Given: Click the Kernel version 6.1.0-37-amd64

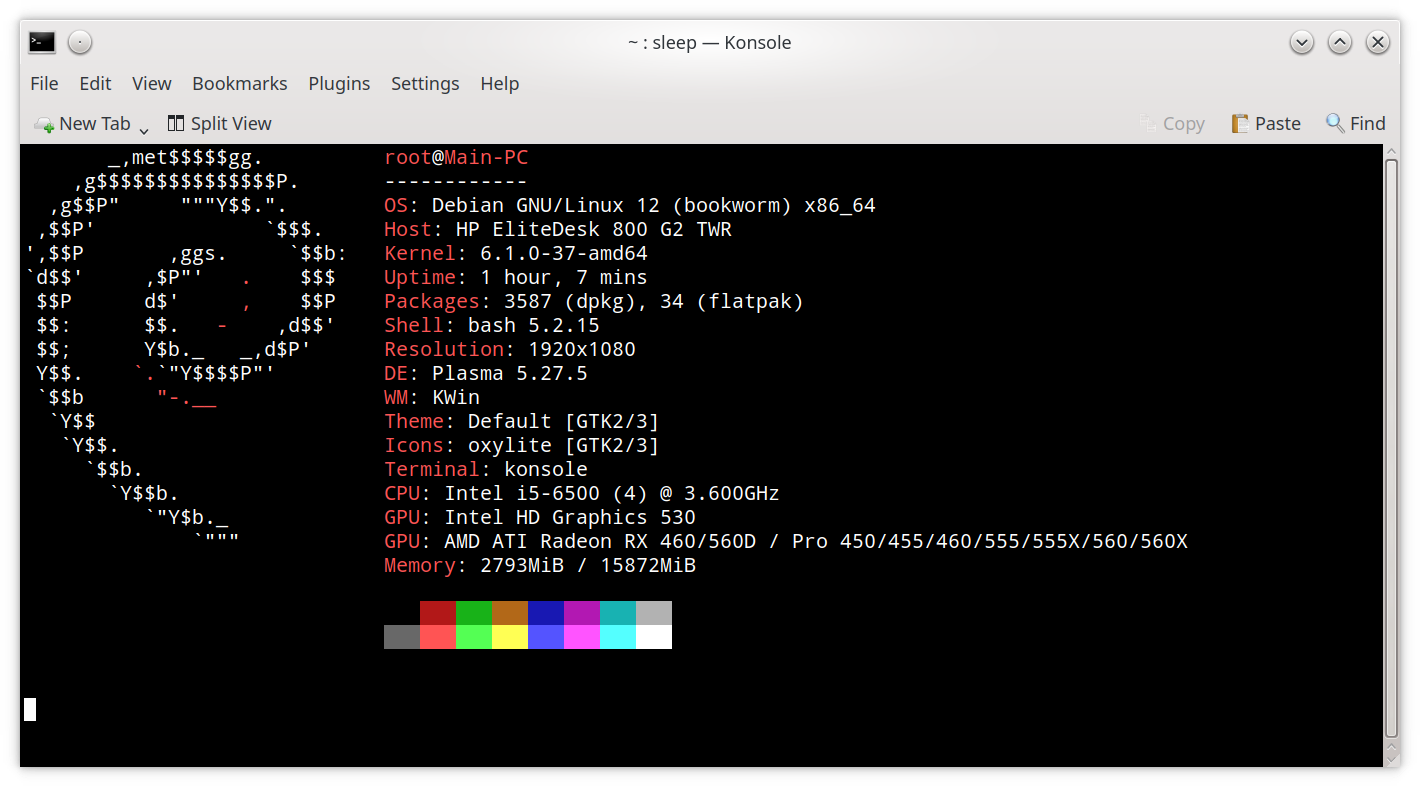Looking at the screenshot, I should tap(564, 253).
